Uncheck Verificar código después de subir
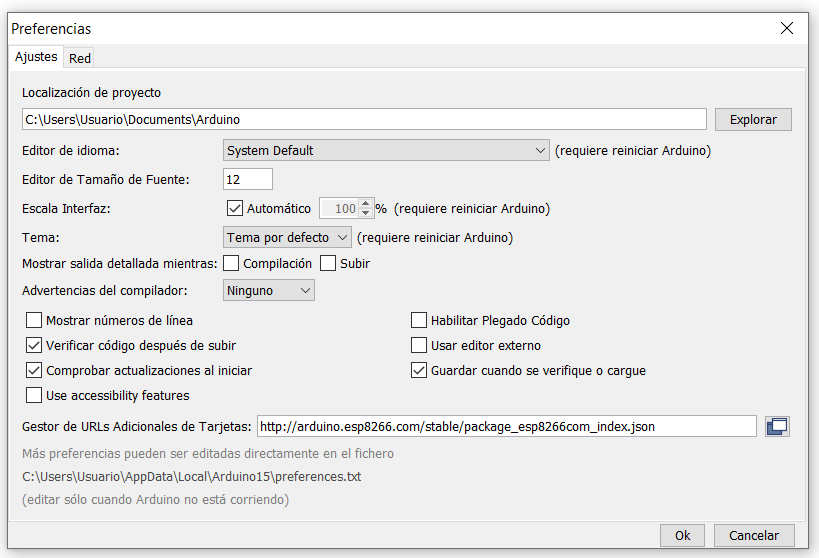The height and width of the screenshot is (558, 819). pos(34,346)
